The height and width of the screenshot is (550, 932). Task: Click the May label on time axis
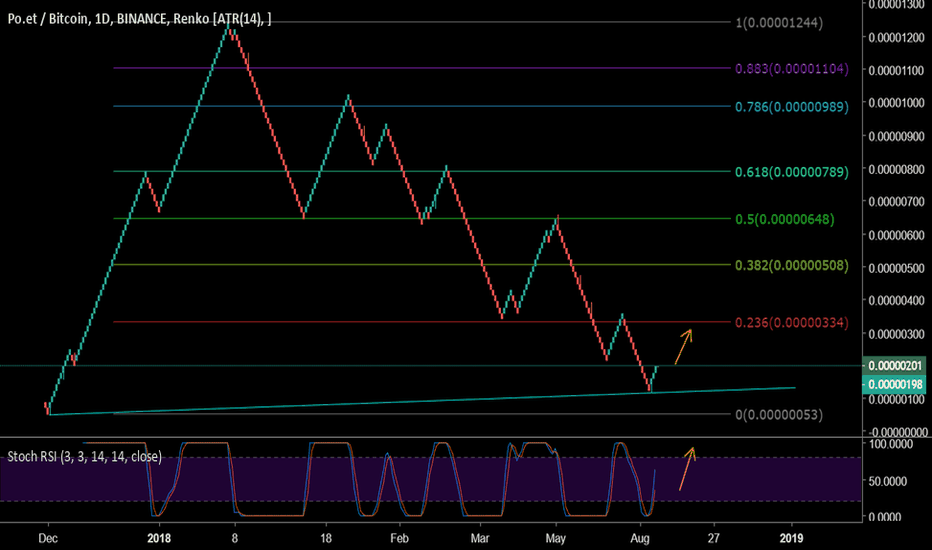(x=556, y=538)
